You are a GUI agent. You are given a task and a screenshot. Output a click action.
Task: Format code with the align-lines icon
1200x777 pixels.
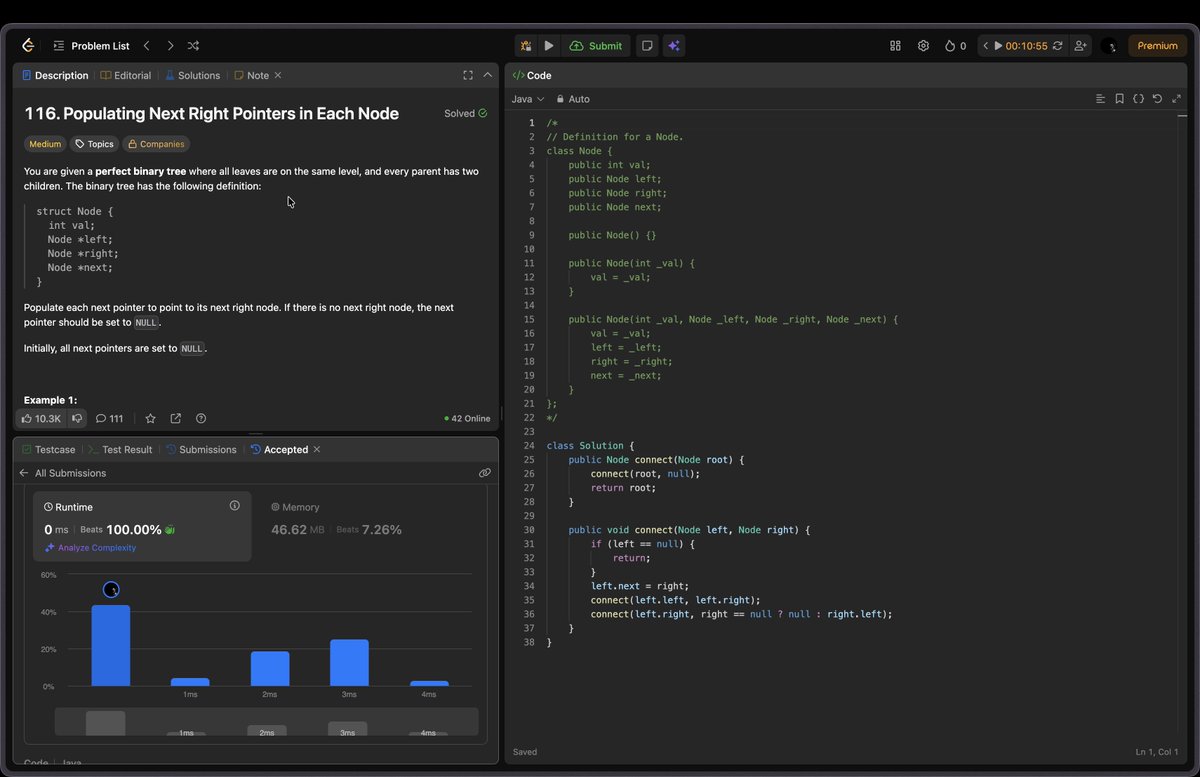click(x=1099, y=98)
